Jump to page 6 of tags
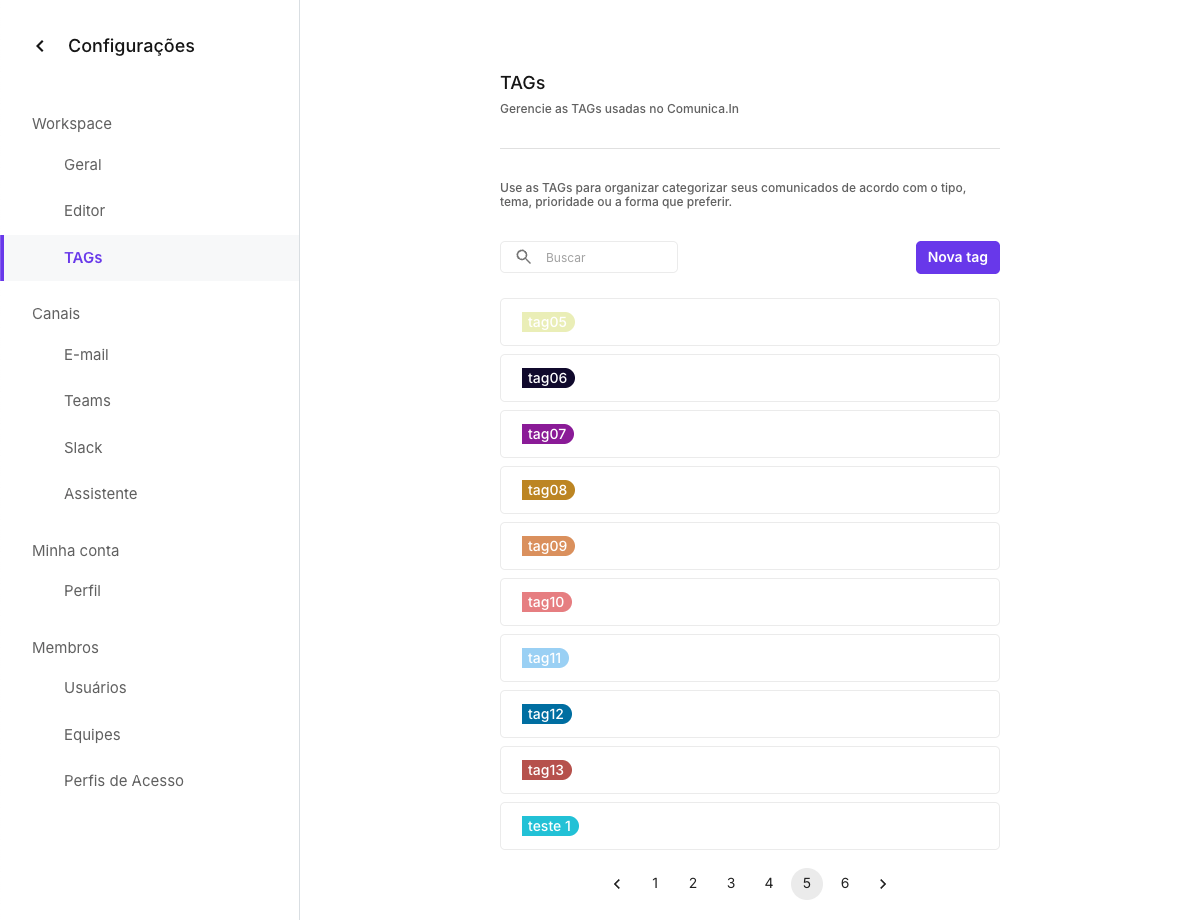Image resolution: width=1188 pixels, height=920 pixels. (x=845, y=884)
